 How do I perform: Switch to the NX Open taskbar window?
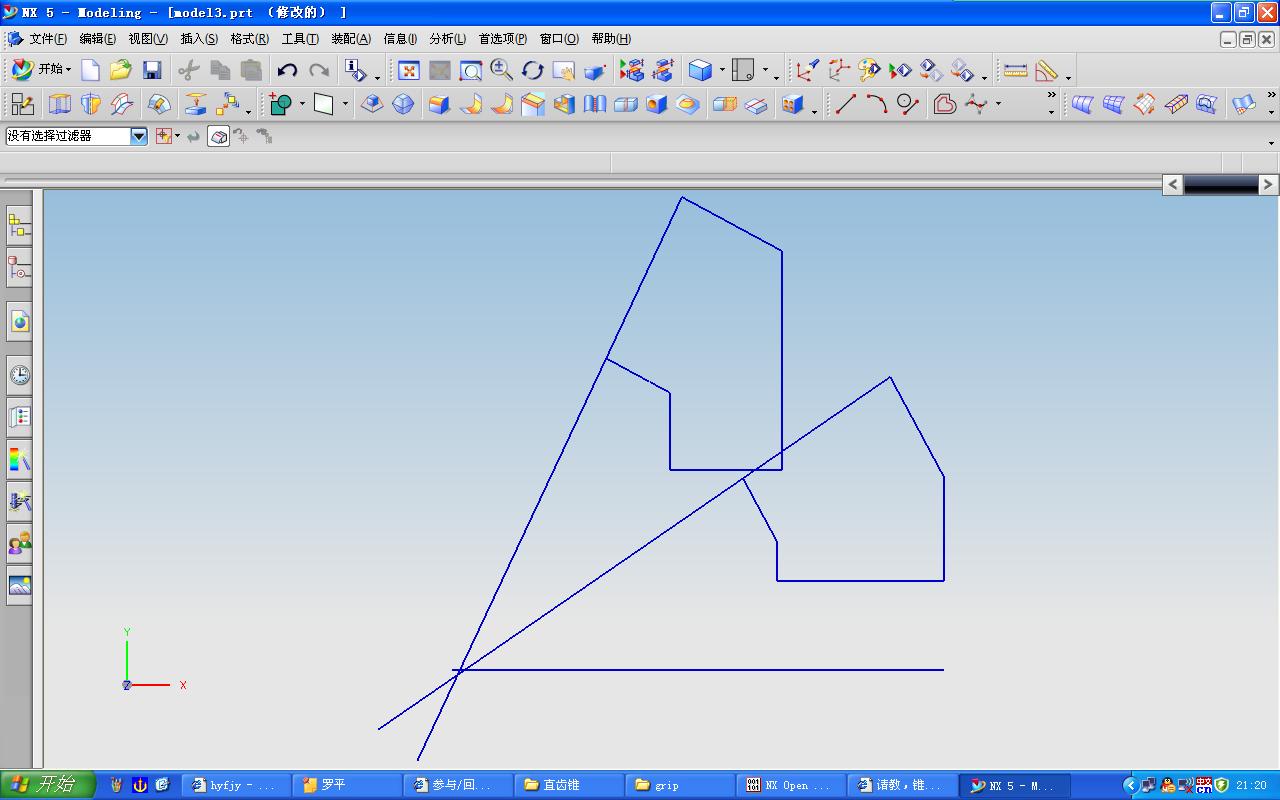791,786
